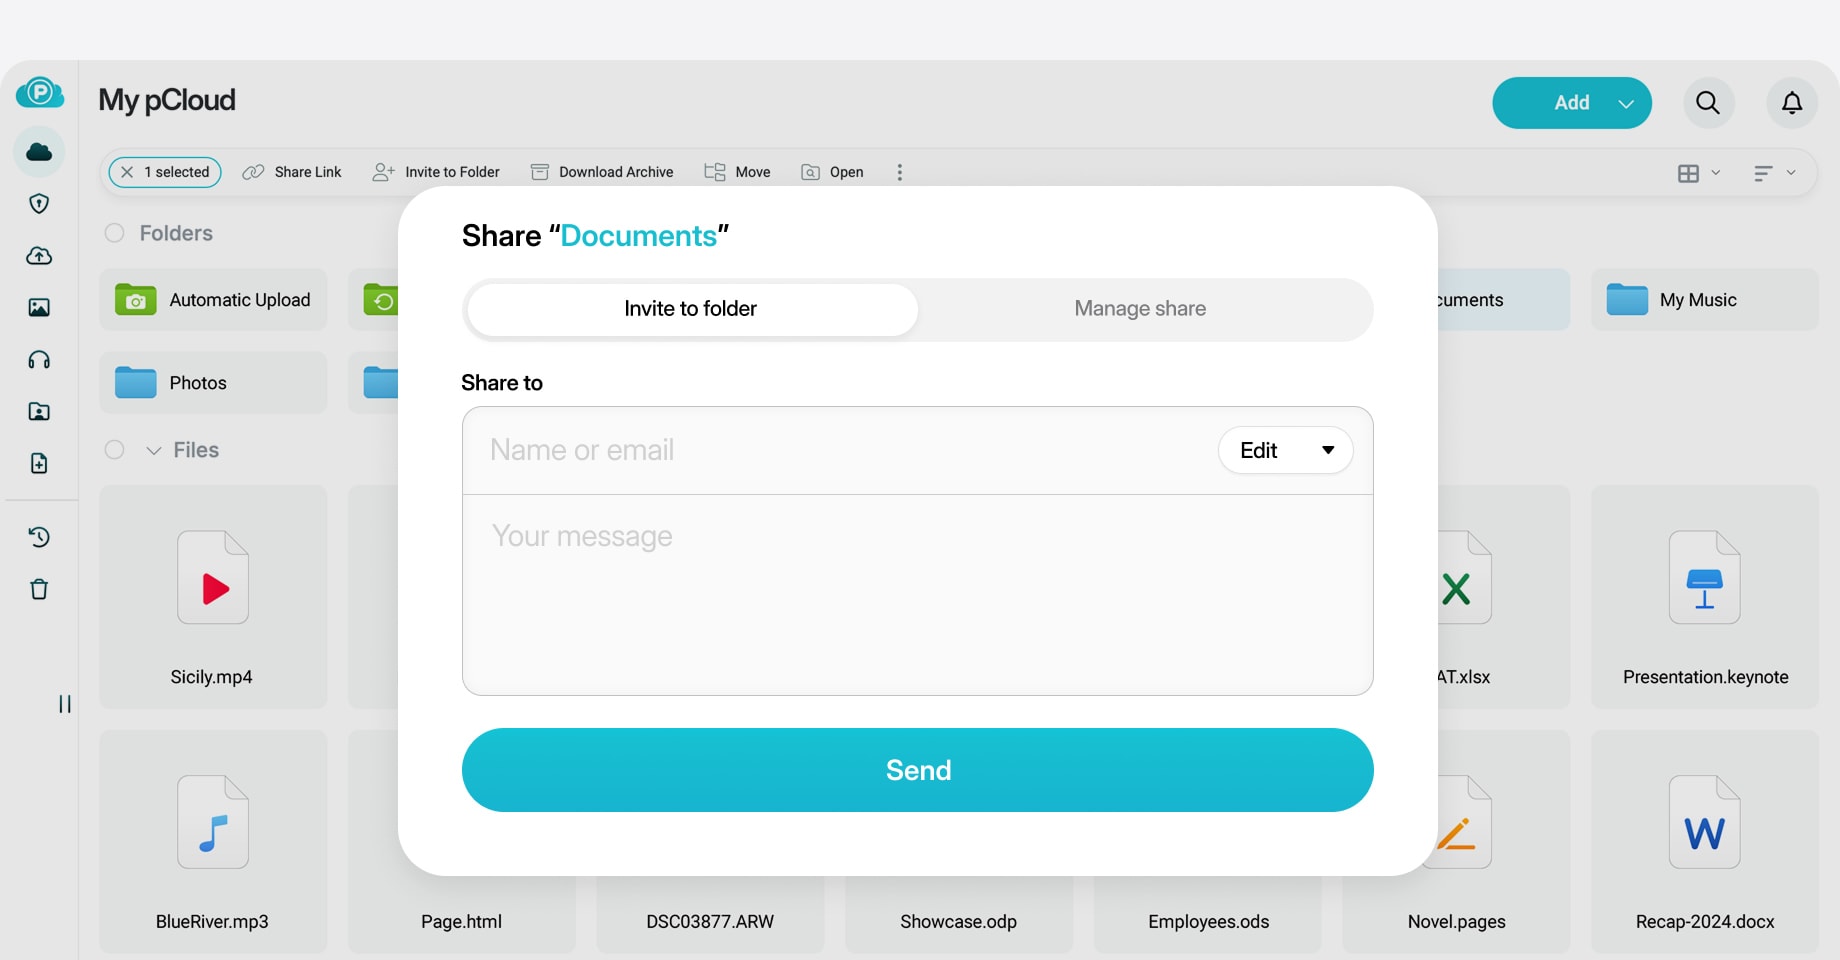Expand the Add button dropdown
The height and width of the screenshot is (960, 1840).
pyautogui.click(x=1626, y=103)
